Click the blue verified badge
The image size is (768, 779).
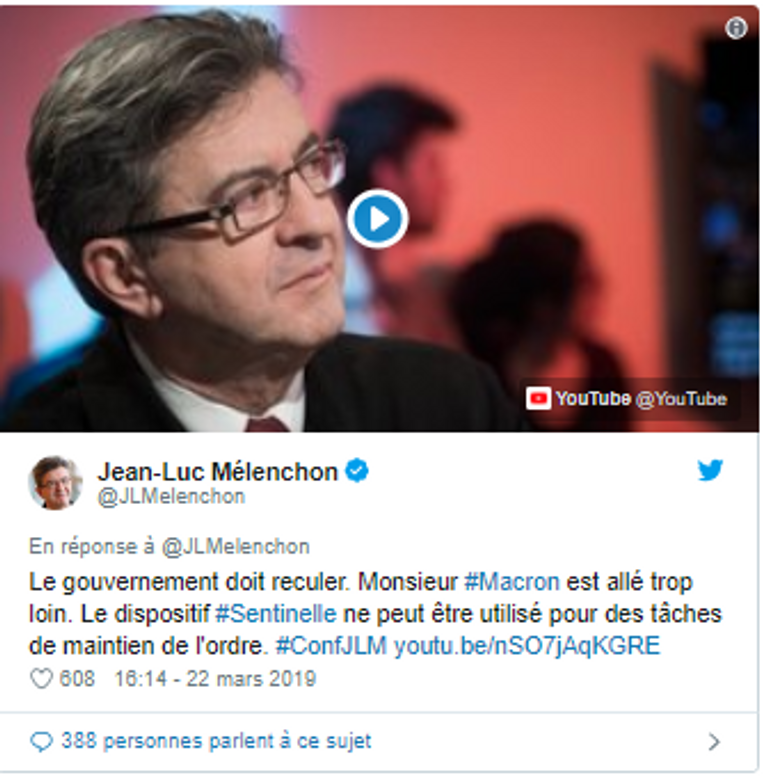(357, 471)
